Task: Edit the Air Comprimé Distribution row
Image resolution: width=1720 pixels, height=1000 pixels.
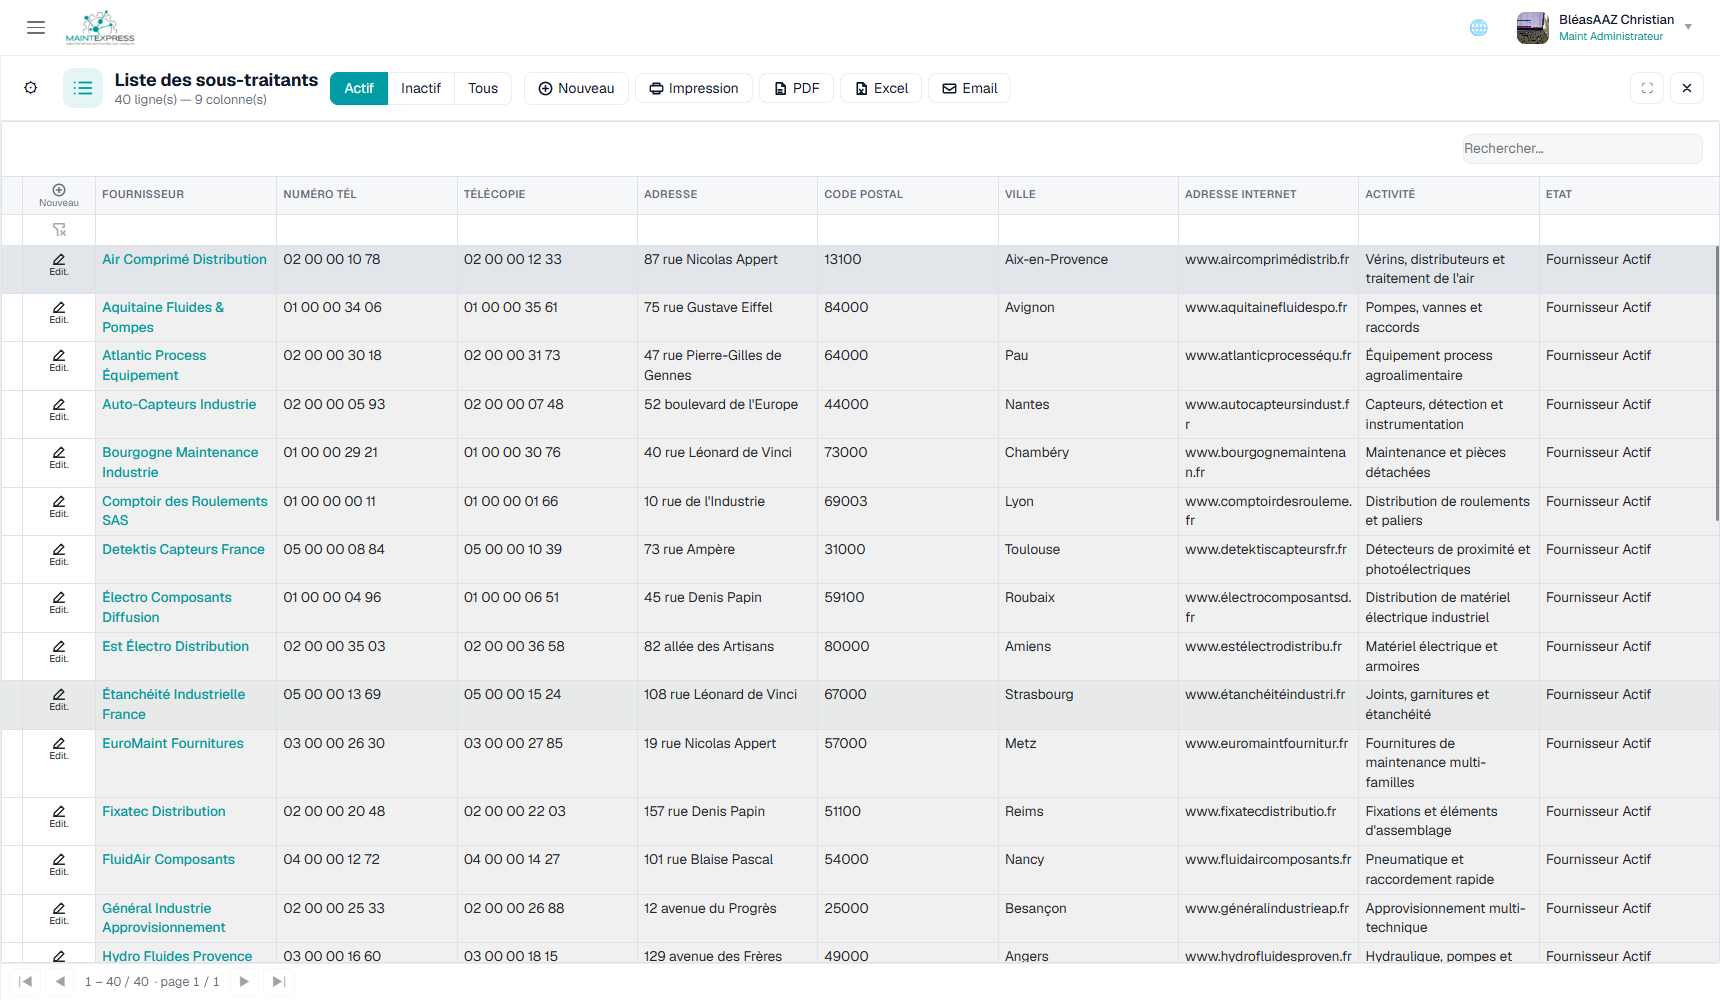Action: pos(59,264)
